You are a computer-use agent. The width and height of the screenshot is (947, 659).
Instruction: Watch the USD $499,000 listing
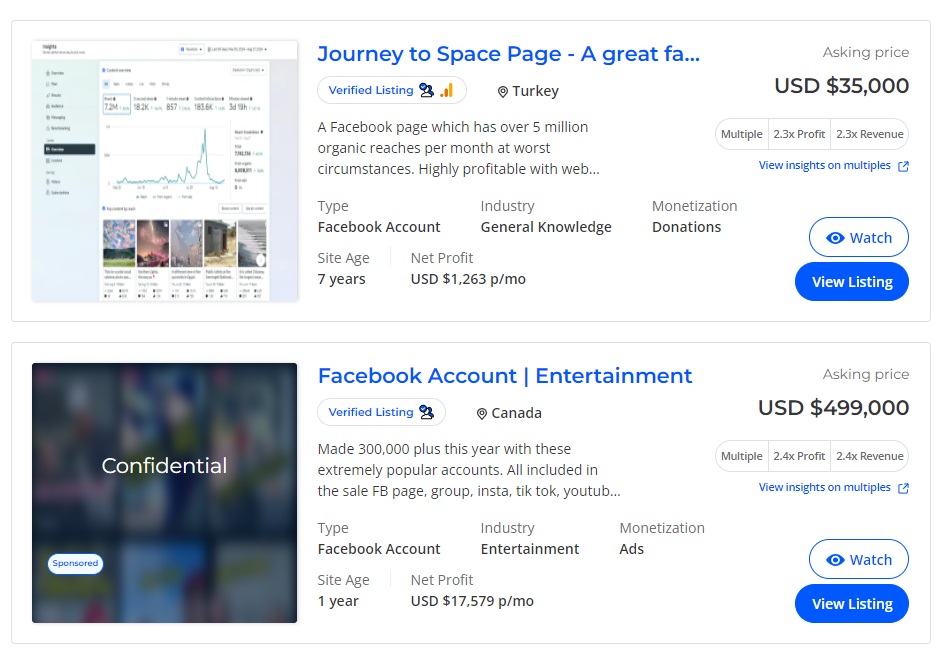(859, 559)
